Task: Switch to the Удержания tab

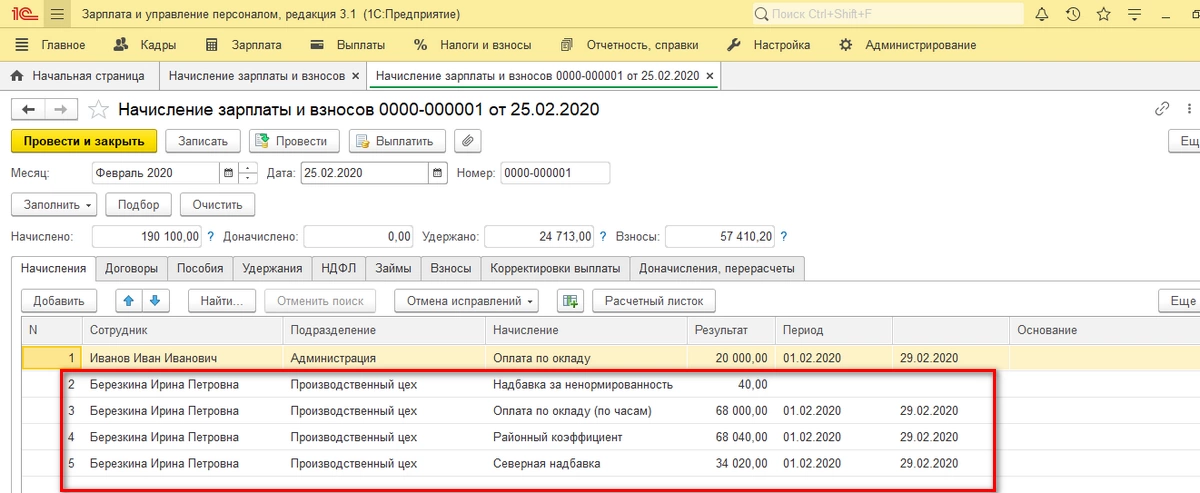Action: click(x=272, y=268)
